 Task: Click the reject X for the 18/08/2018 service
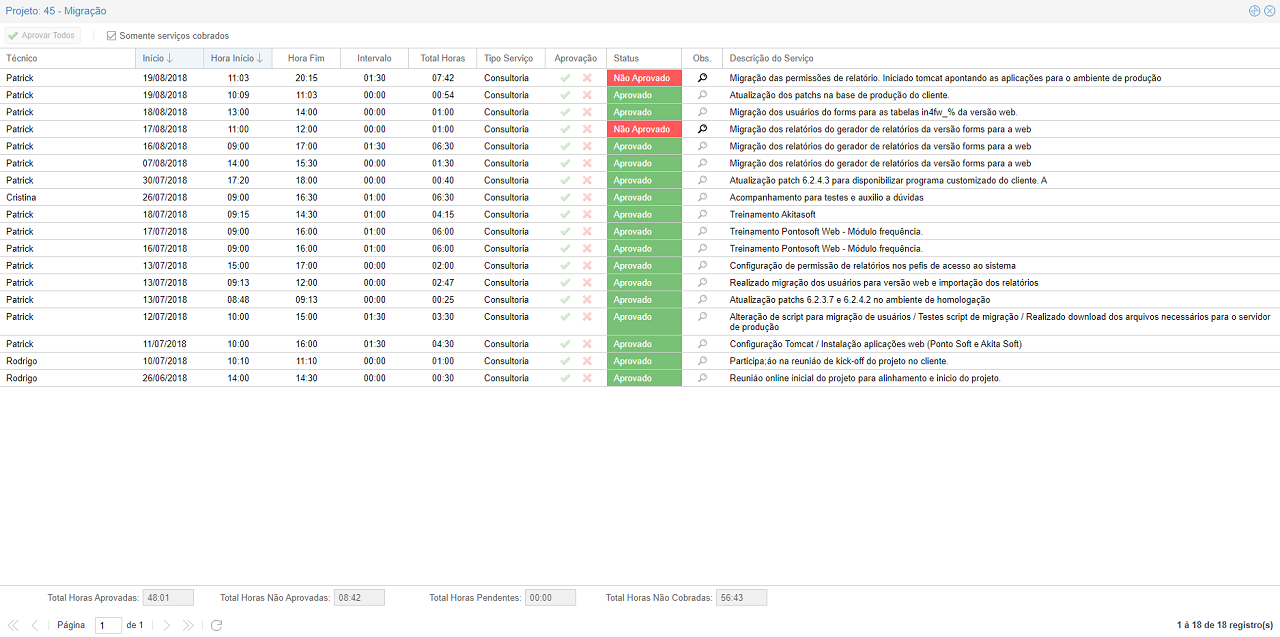click(587, 112)
